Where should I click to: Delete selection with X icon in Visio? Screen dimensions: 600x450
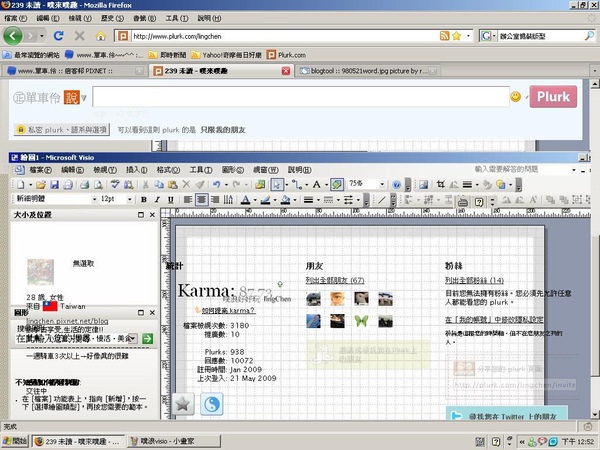[x=186, y=185]
